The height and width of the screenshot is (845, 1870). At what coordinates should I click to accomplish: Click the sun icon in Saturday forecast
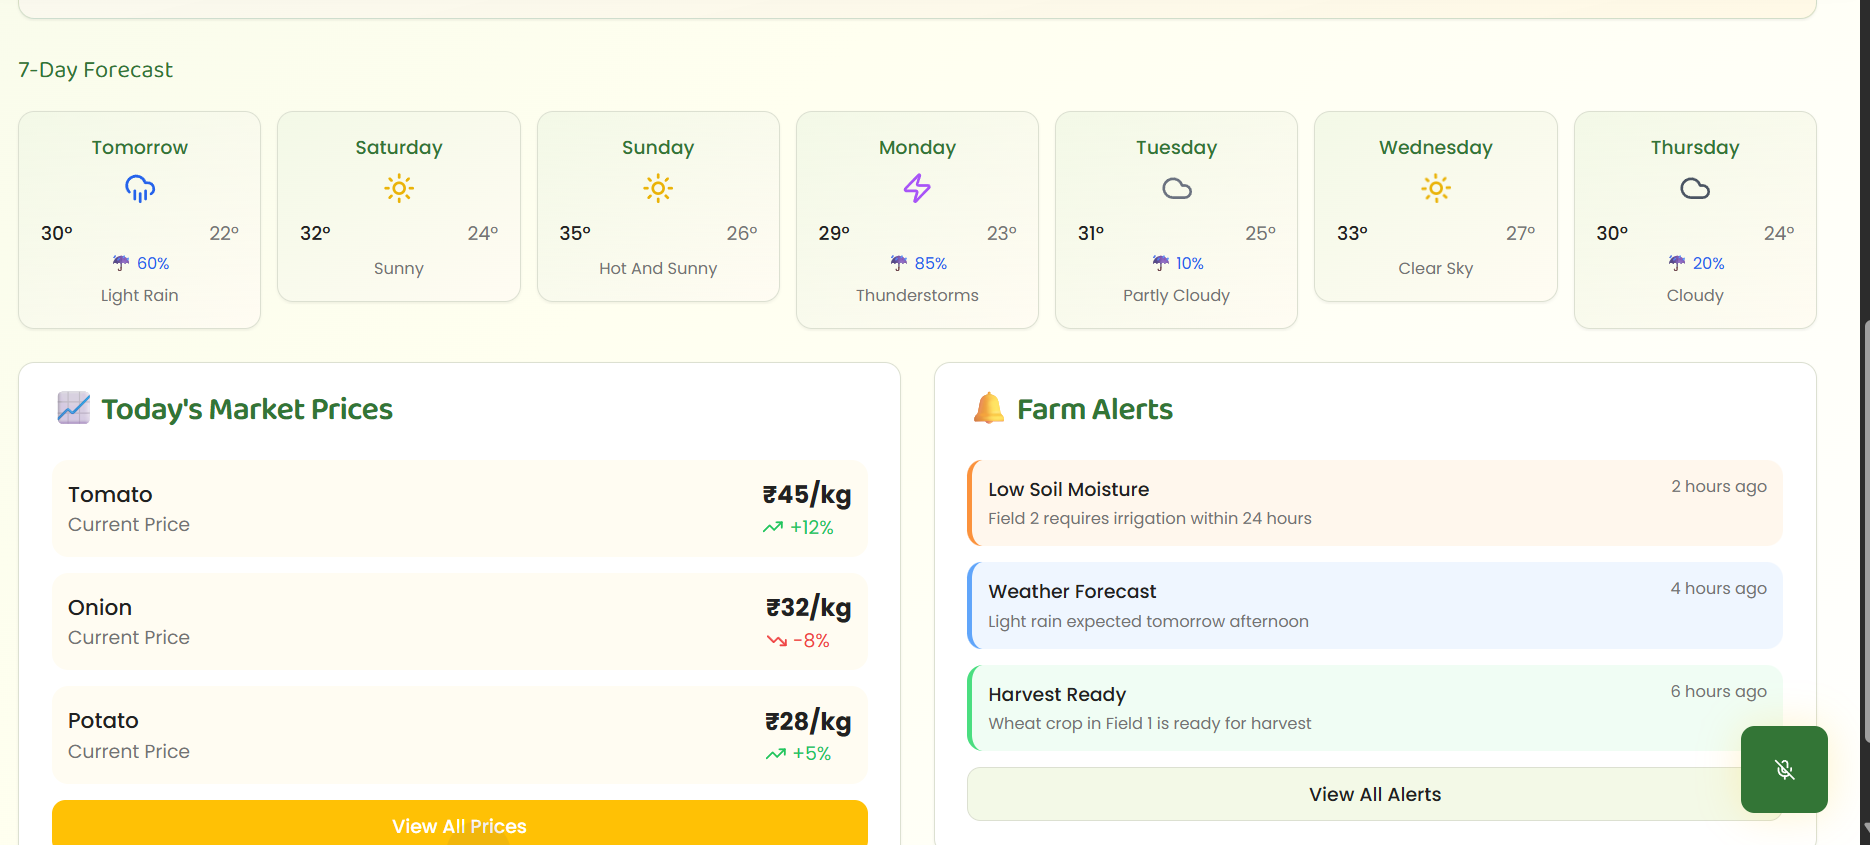[399, 188]
